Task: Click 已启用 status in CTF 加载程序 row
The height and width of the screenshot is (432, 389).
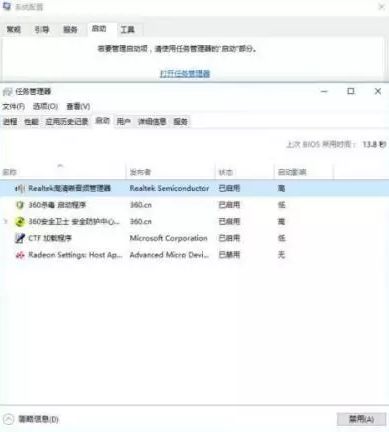Action: tap(229, 238)
